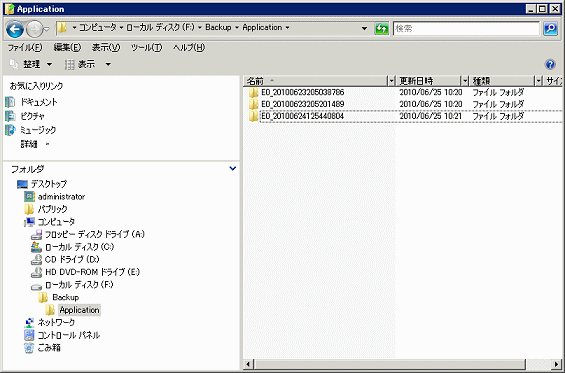
Task: Click the ごみ箱 recycle bin icon
Action: (29, 348)
